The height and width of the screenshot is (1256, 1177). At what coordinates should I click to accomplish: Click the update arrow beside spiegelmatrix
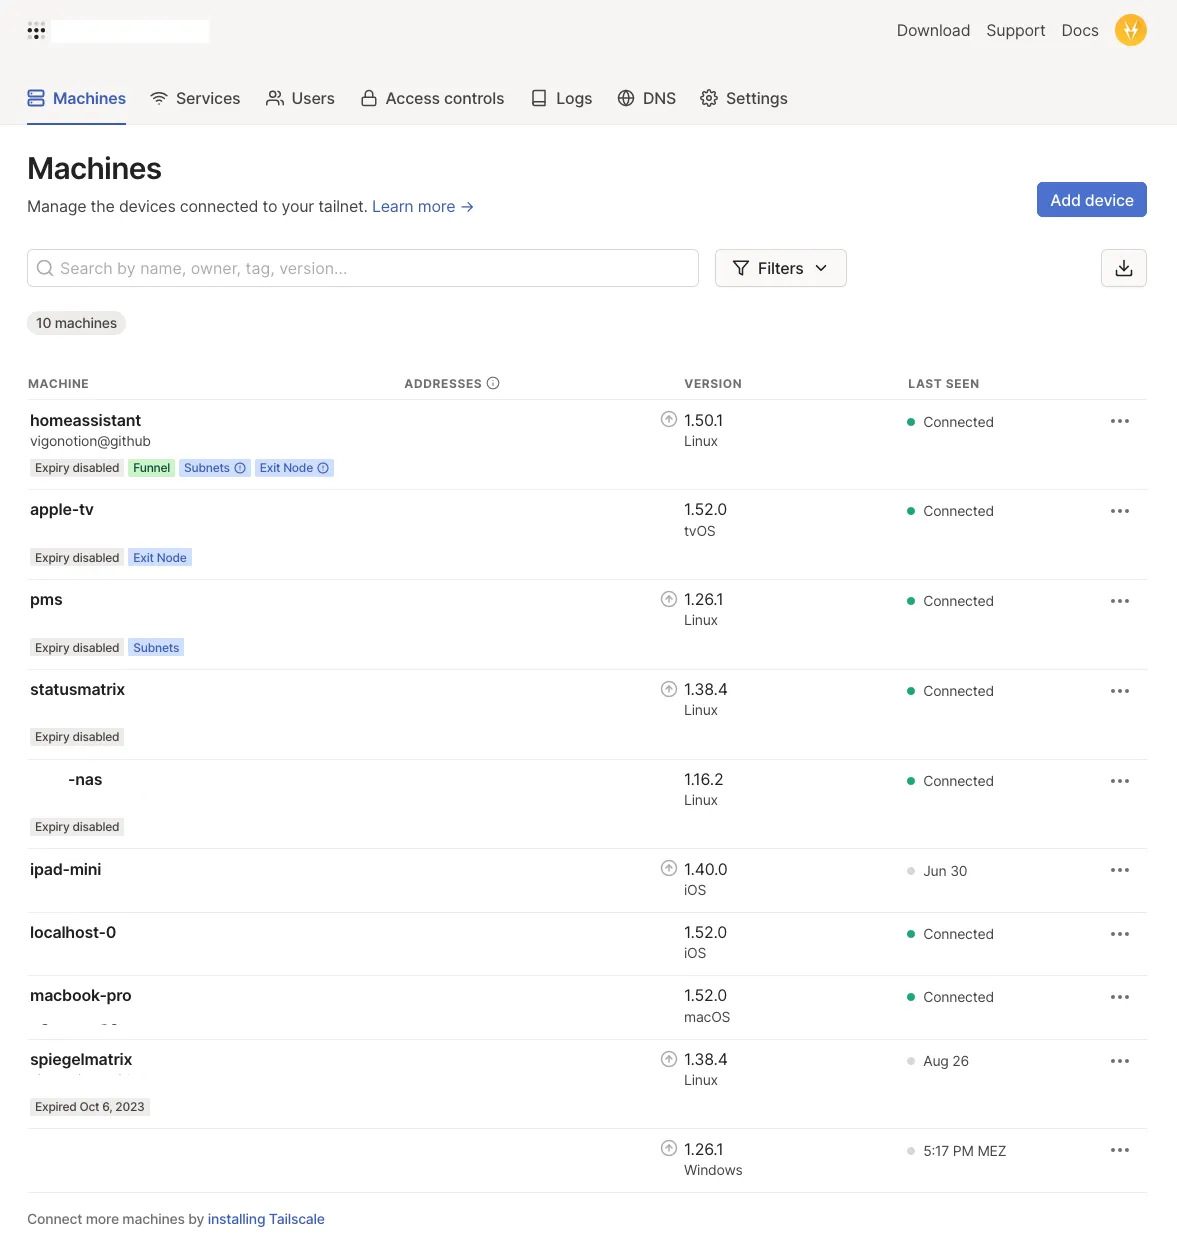tap(668, 1058)
